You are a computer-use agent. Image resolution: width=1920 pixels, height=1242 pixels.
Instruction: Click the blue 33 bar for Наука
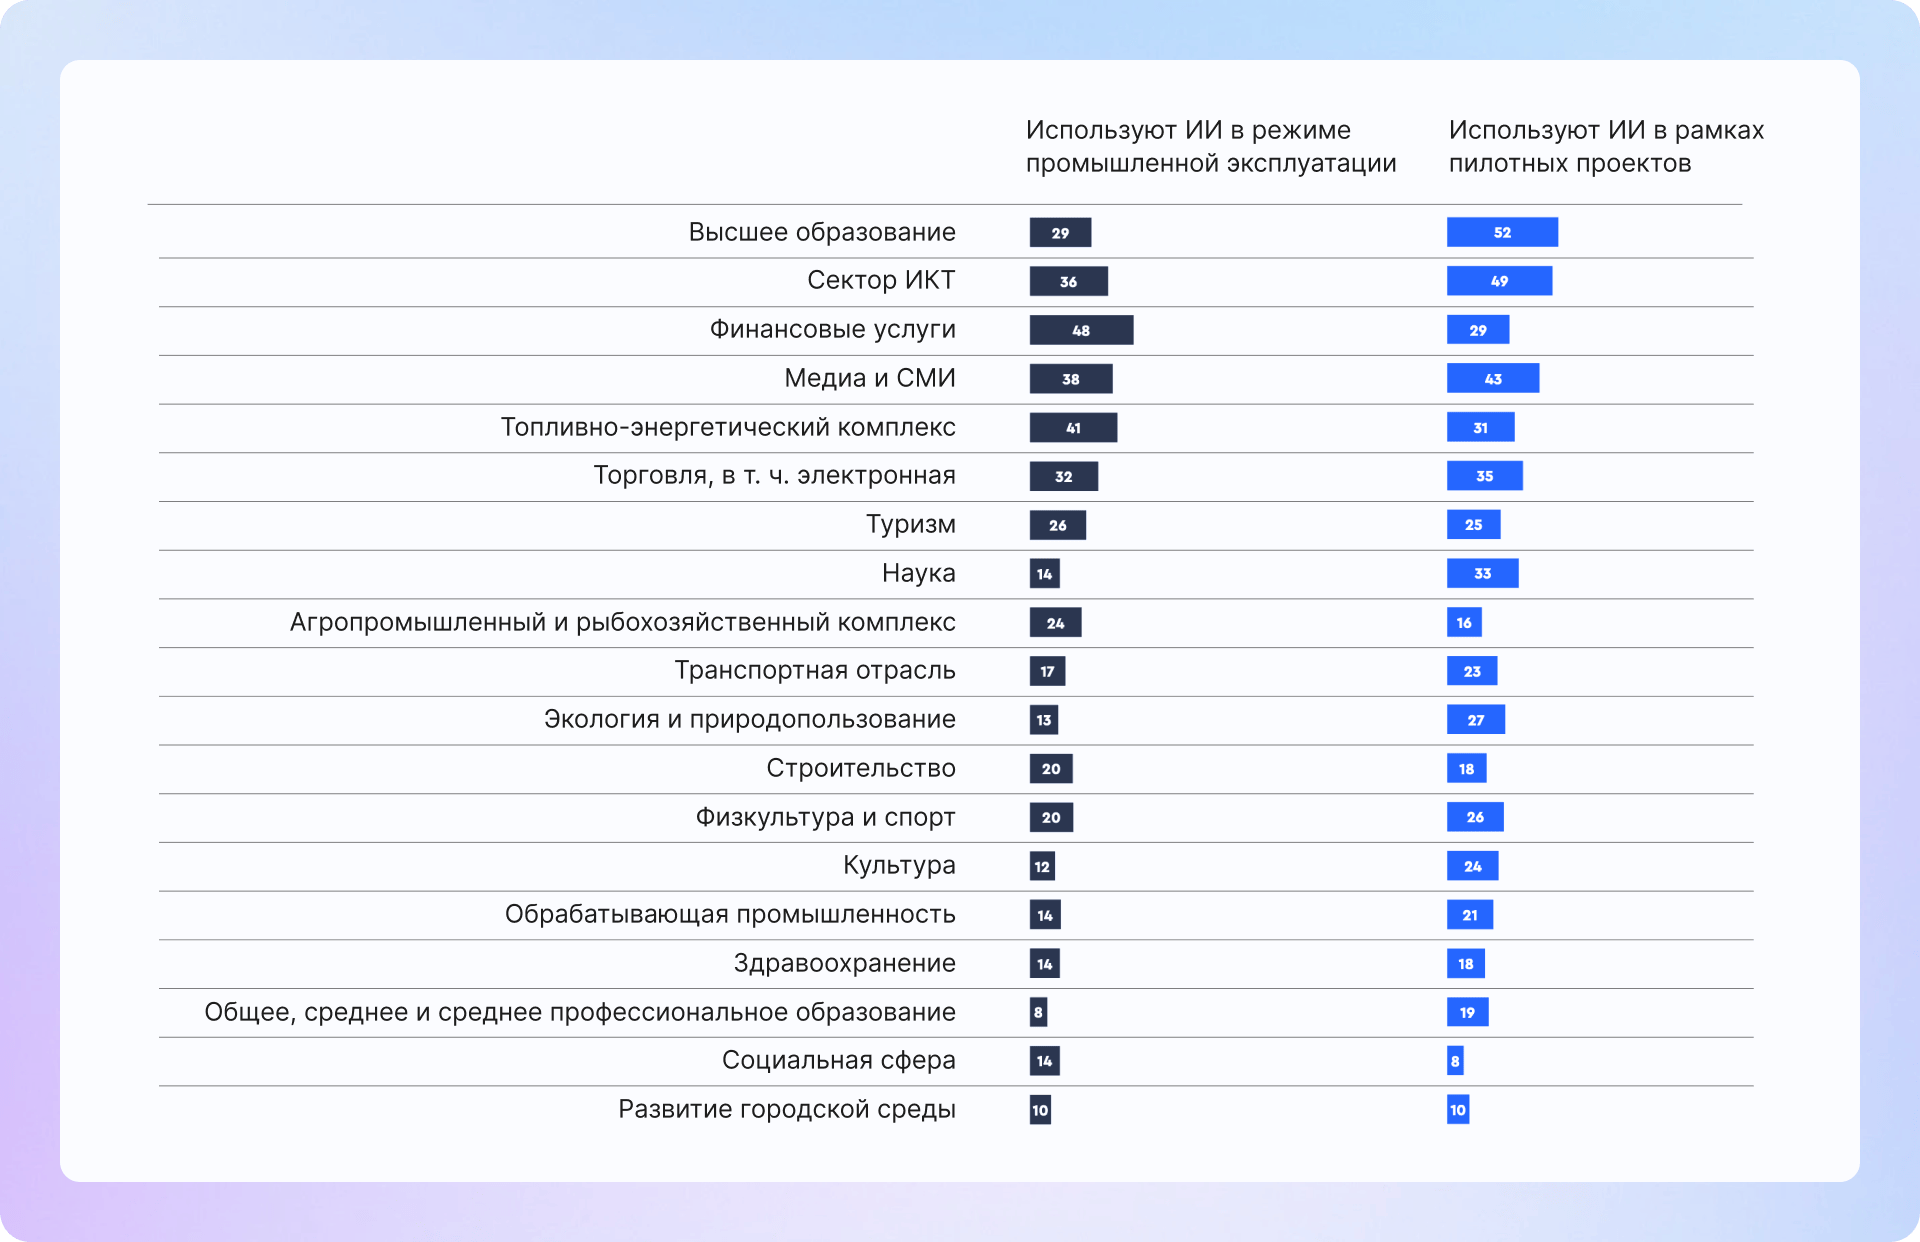pos(1482,573)
